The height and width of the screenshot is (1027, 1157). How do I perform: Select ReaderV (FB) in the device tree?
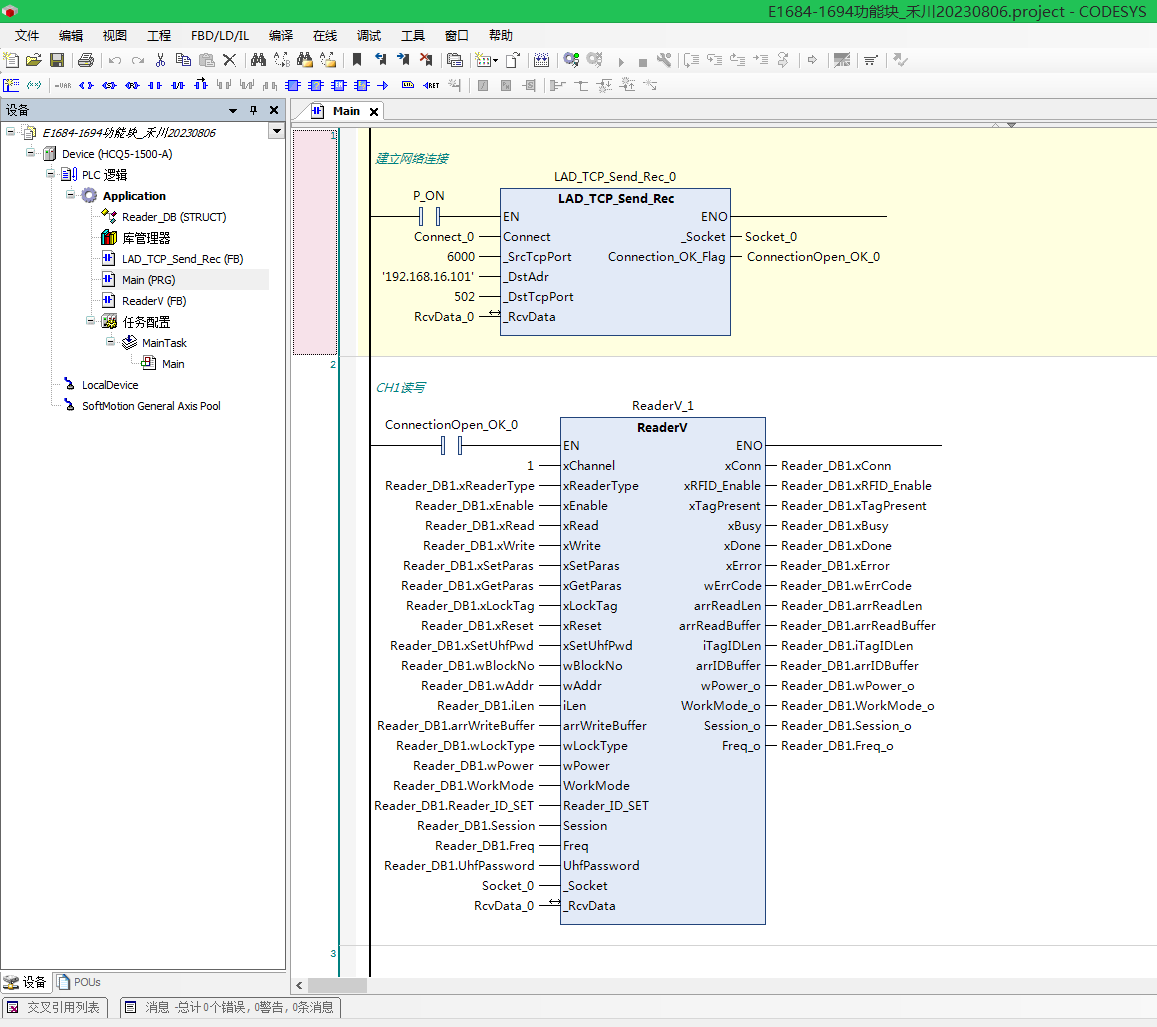click(153, 301)
